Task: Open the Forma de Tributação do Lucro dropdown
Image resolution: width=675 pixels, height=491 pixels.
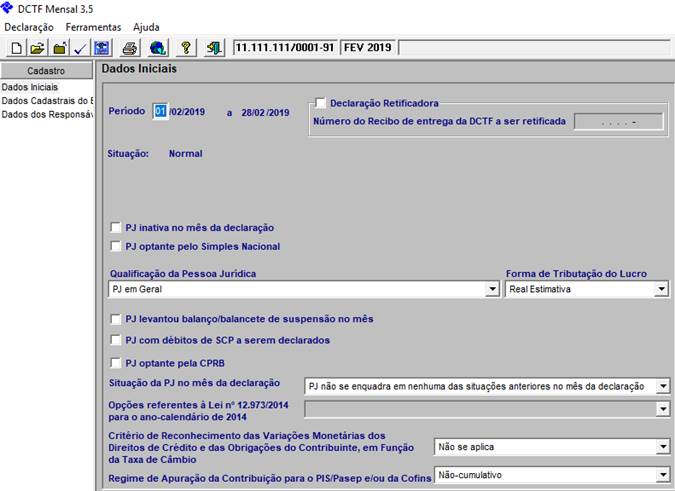Action: click(x=661, y=290)
